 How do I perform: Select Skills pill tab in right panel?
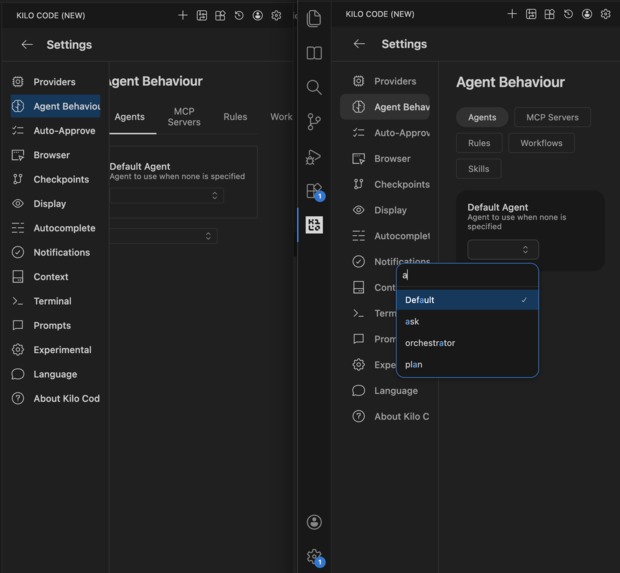[479, 169]
